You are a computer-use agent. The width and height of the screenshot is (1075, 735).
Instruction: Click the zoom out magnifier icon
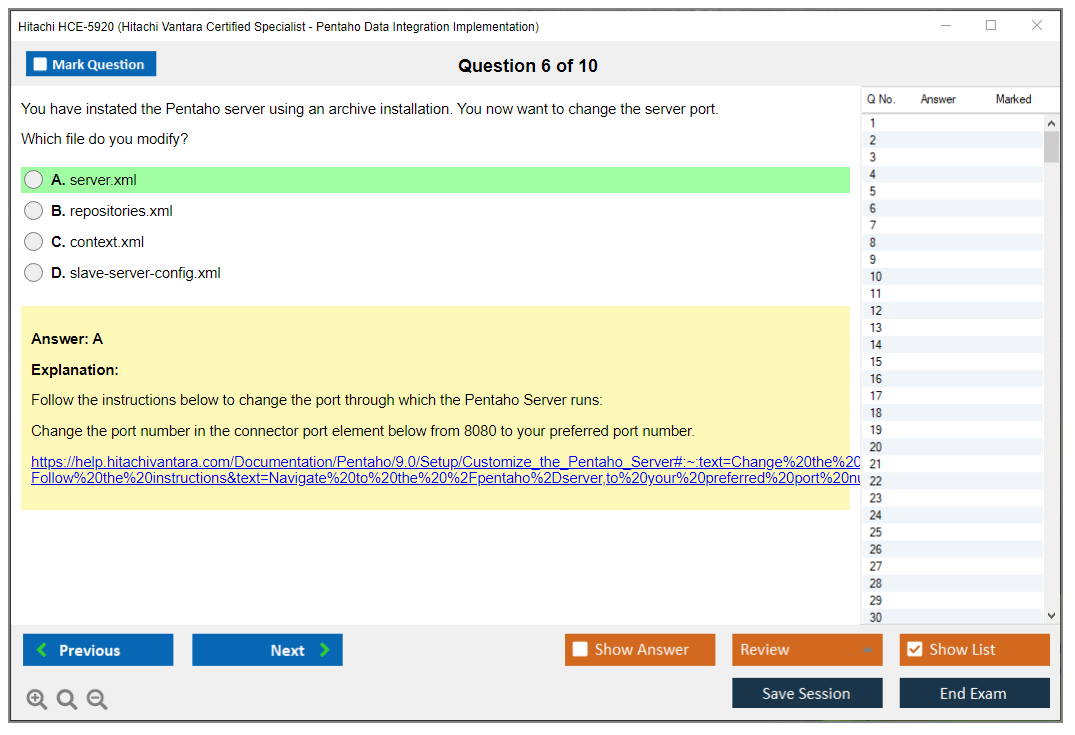tap(97, 700)
